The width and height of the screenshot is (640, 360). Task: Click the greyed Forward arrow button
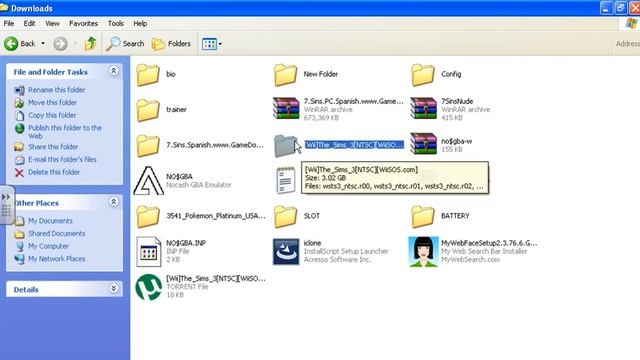(x=60, y=43)
